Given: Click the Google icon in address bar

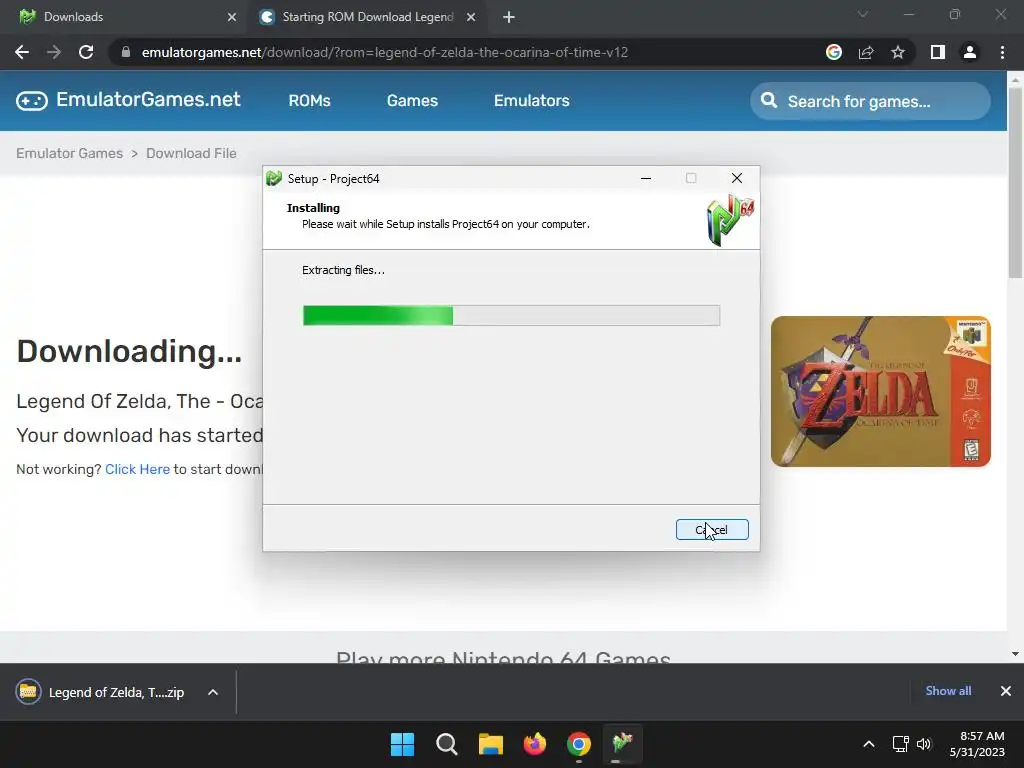Looking at the screenshot, I should click(x=834, y=52).
